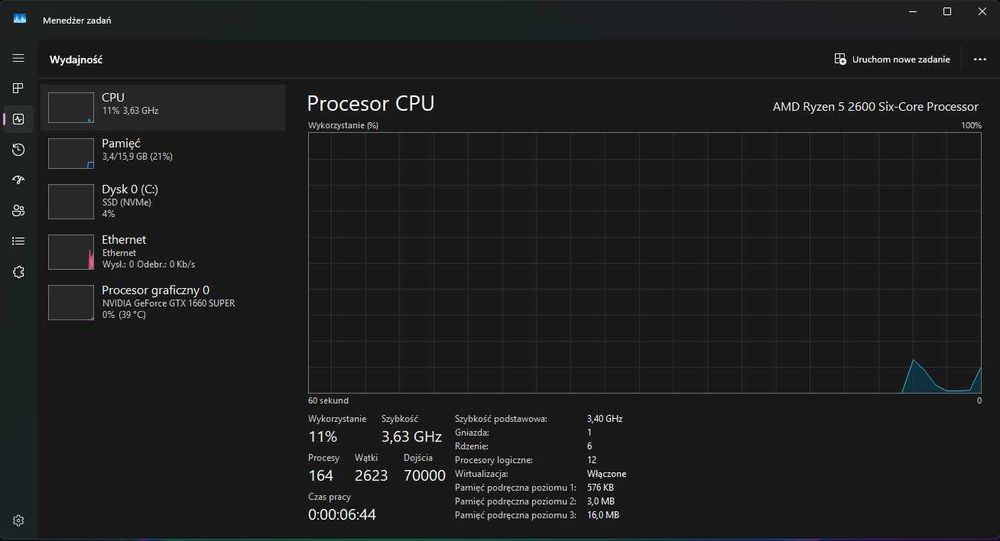The width and height of the screenshot is (1000, 541).
Task: Open the hamburger navigation menu
Action: click(18, 58)
